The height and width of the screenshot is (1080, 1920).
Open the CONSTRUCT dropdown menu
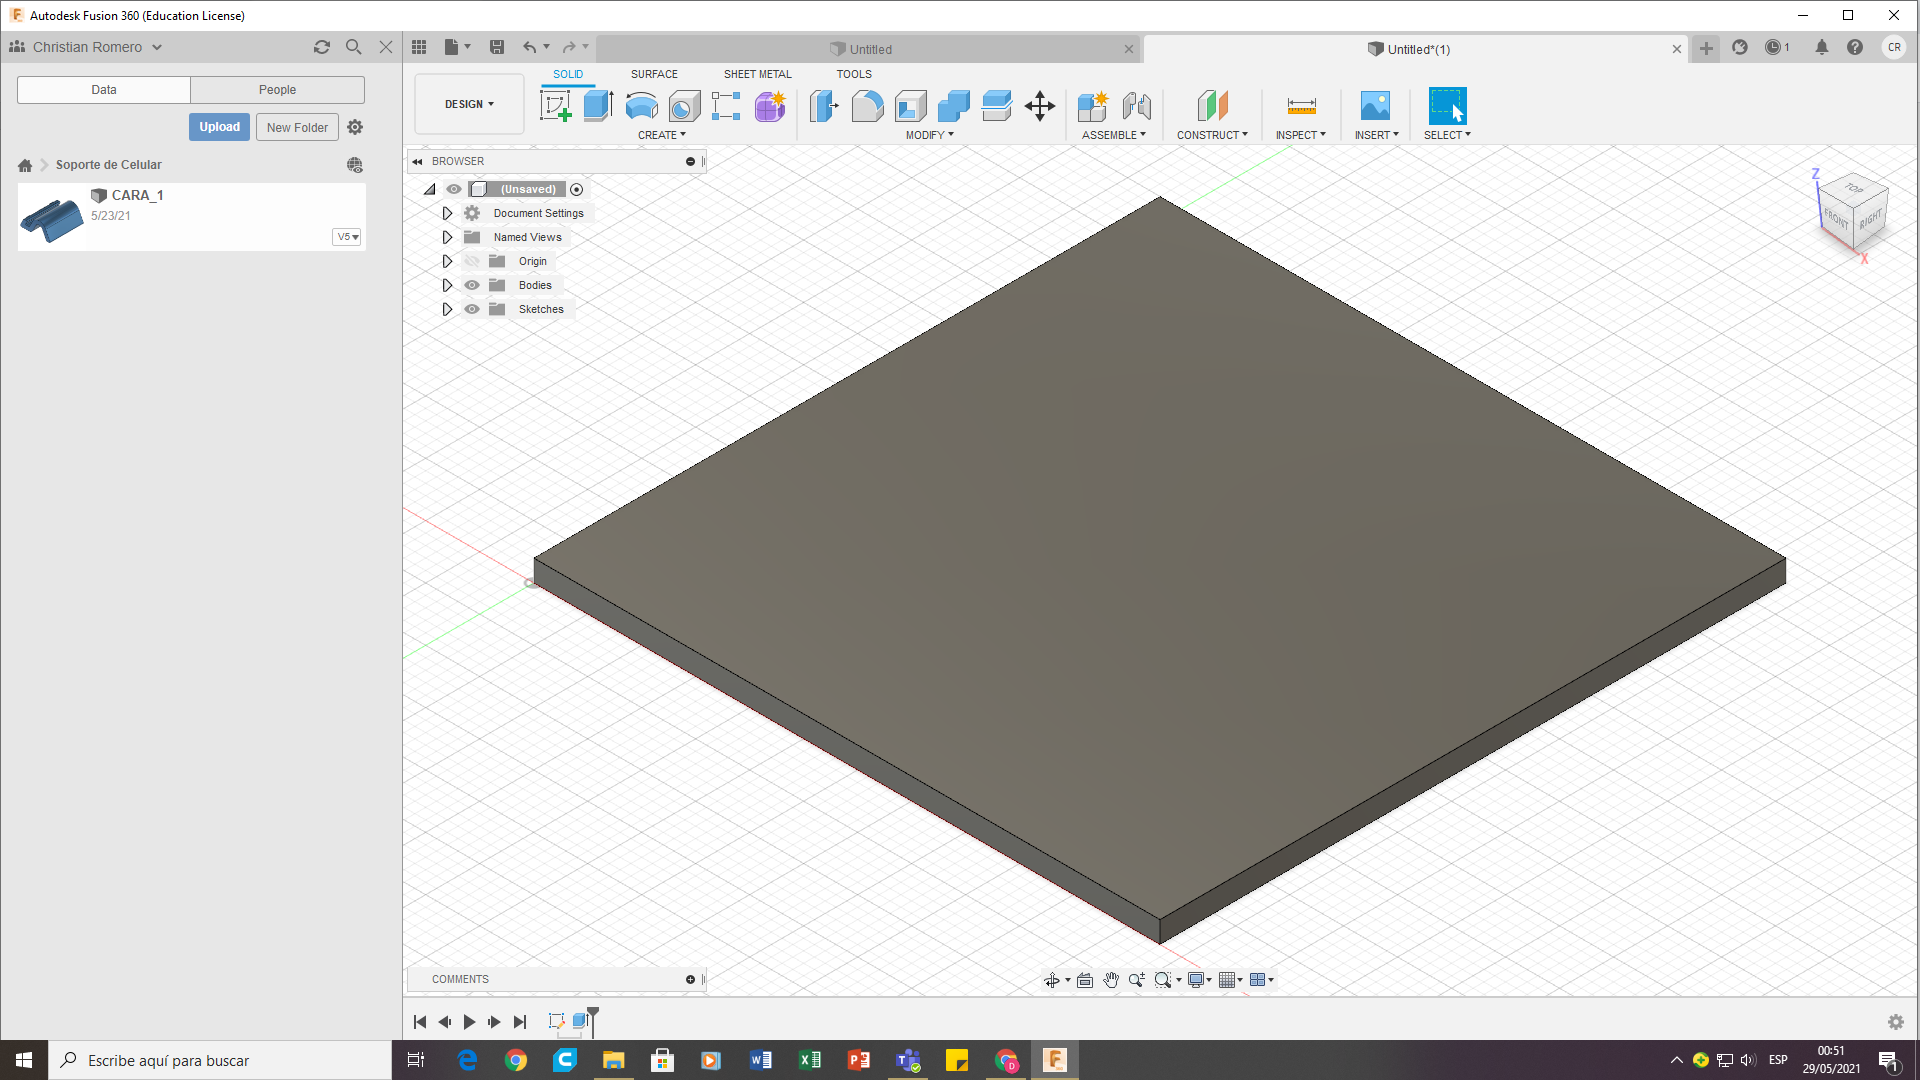point(1212,135)
